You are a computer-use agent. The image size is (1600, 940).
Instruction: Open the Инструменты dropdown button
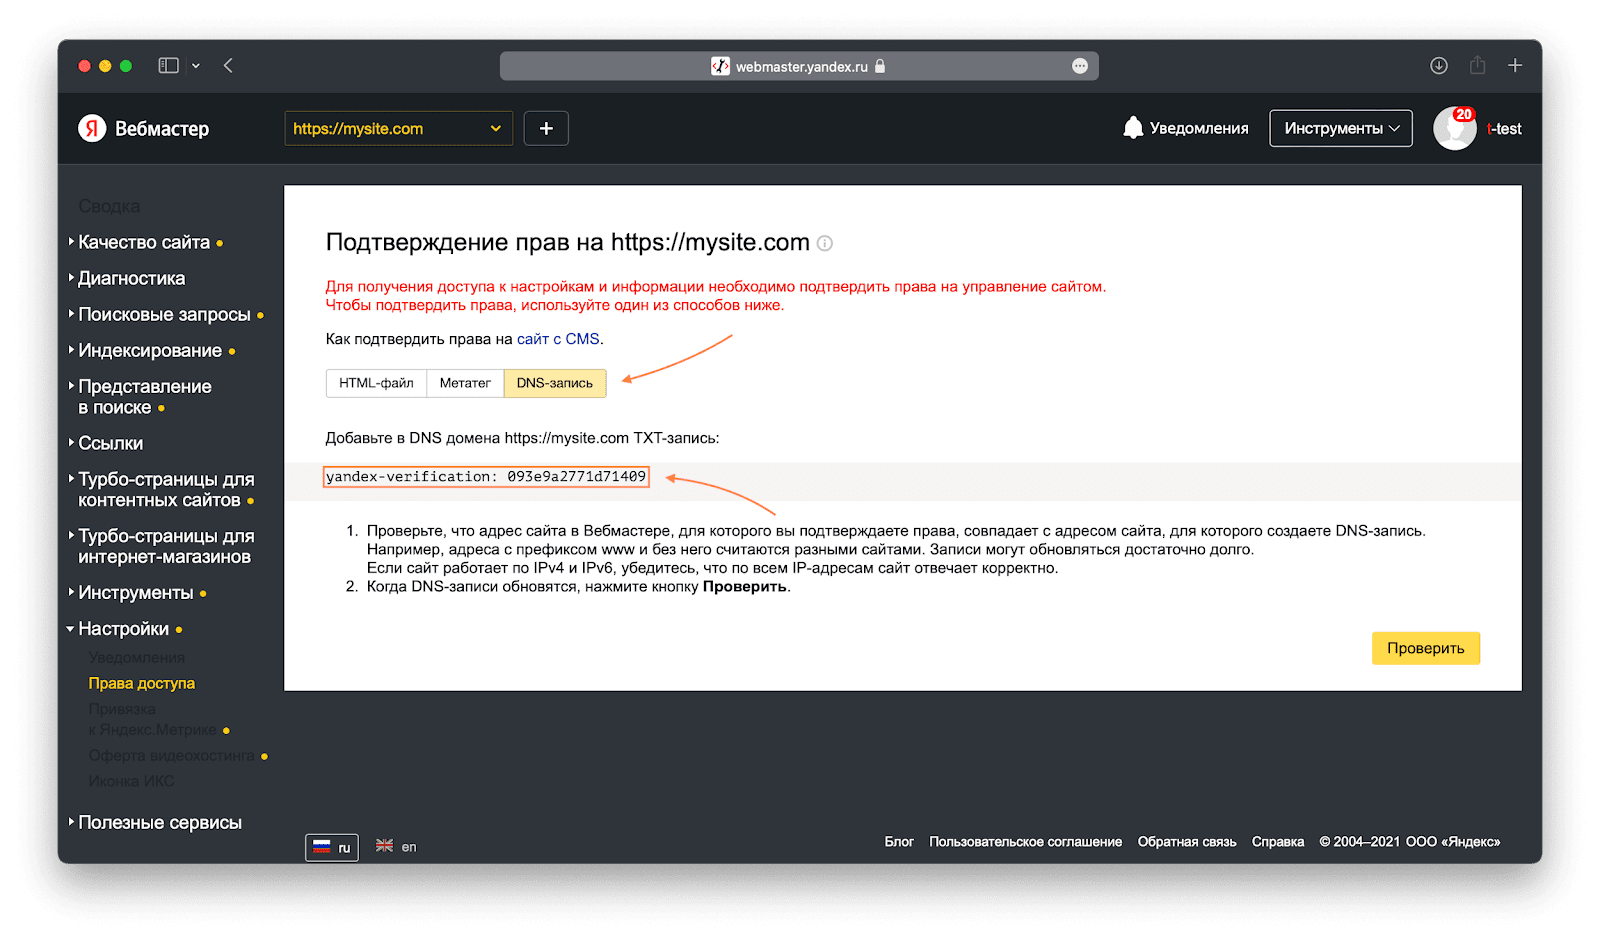pos(1341,128)
